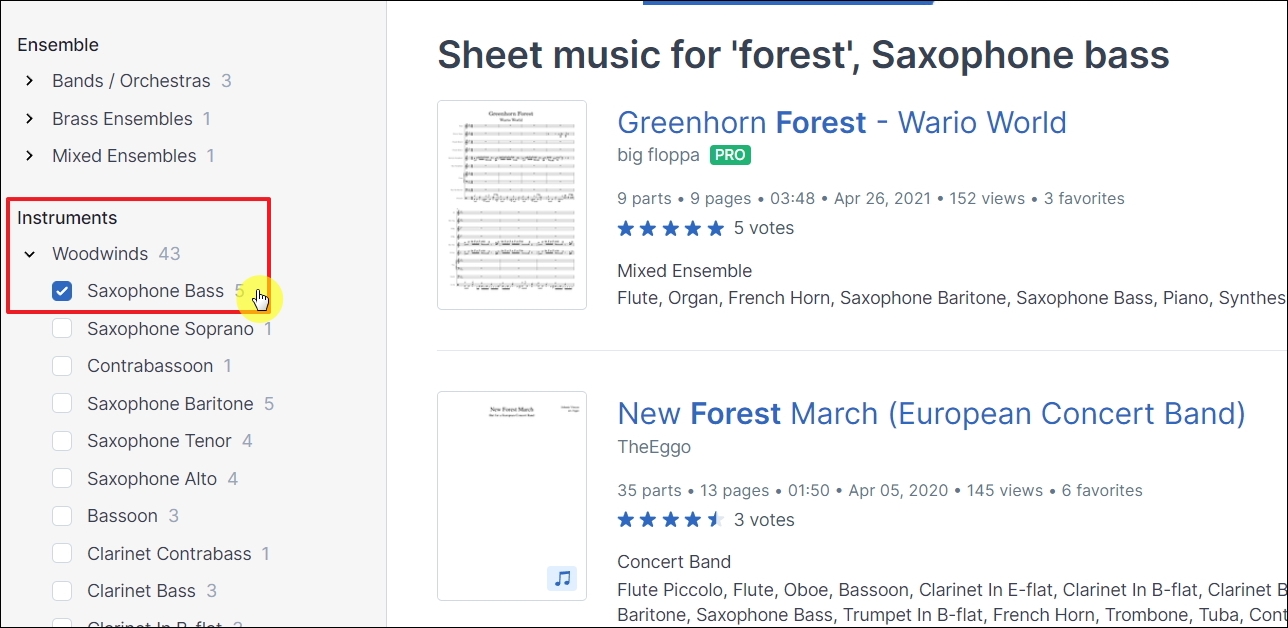This screenshot has width=1288, height=628.
Task: Click the Ensemble section heading
Action: pos(58,45)
